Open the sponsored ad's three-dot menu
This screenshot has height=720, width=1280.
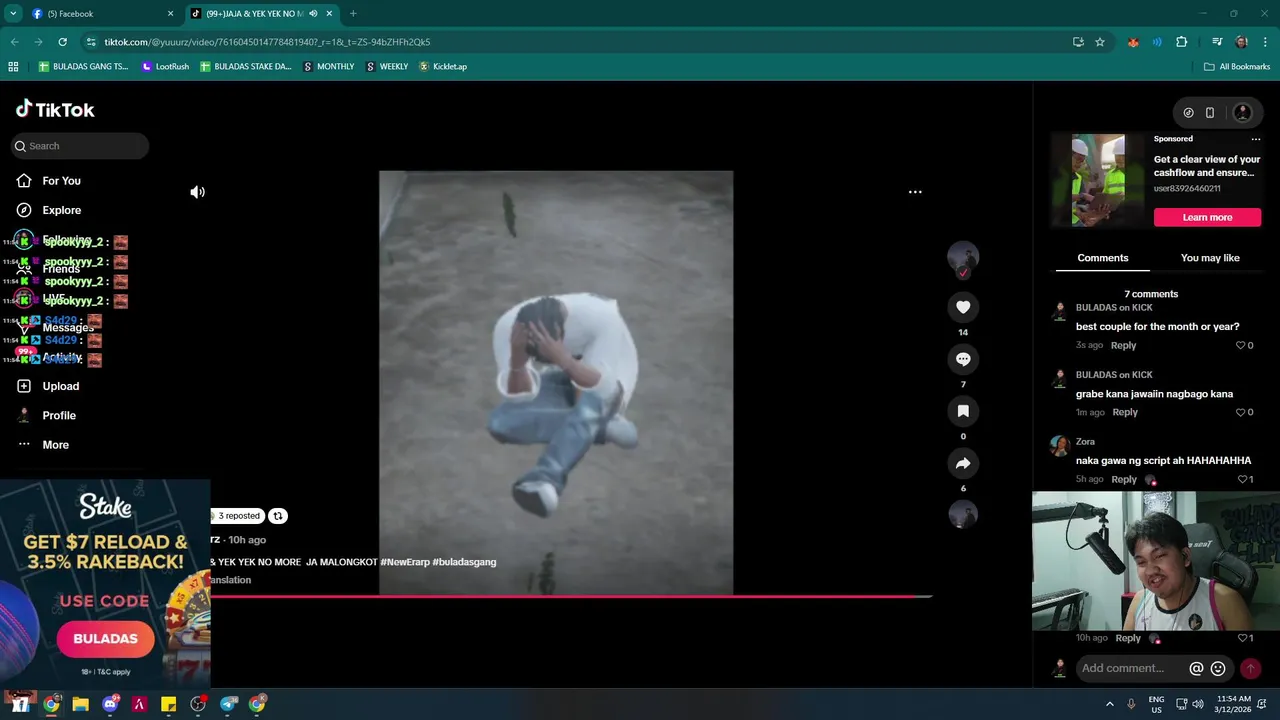coord(1256,139)
